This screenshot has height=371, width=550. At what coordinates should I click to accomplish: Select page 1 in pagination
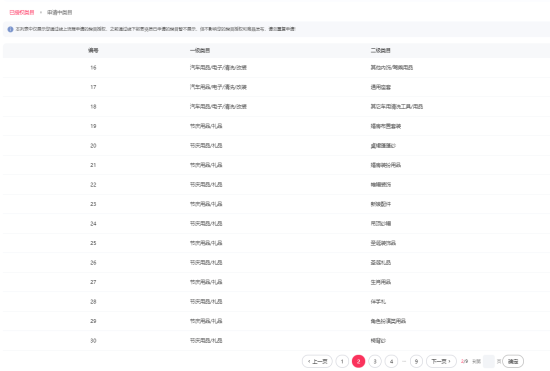pos(342,362)
